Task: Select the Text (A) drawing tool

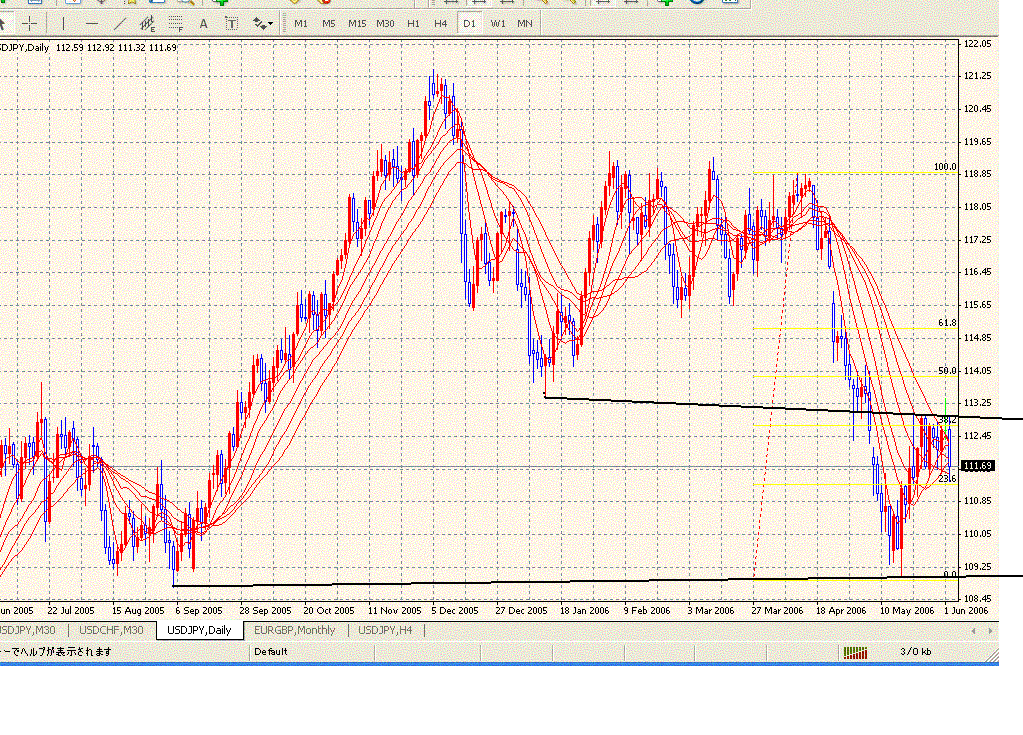Action: pos(204,23)
